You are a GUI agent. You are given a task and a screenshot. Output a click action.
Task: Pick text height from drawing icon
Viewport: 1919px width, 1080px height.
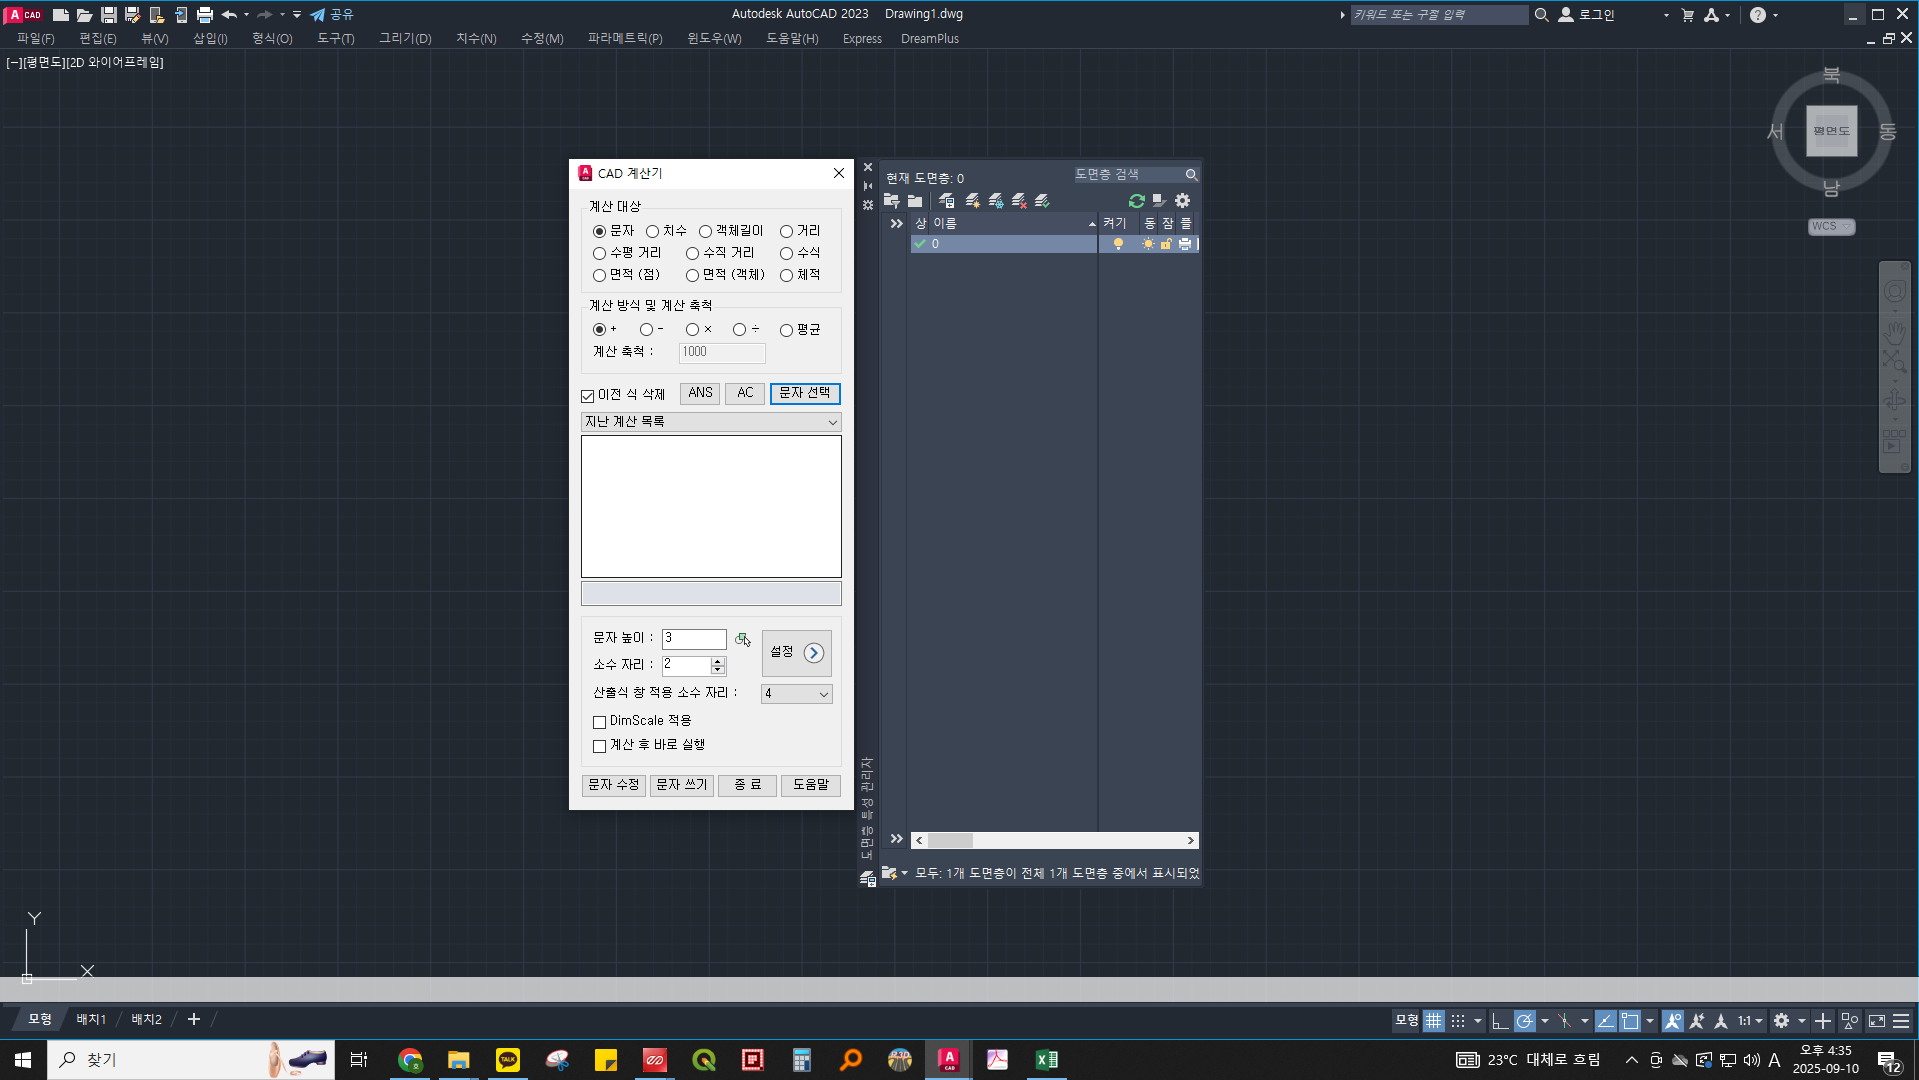click(x=743, y=640)
